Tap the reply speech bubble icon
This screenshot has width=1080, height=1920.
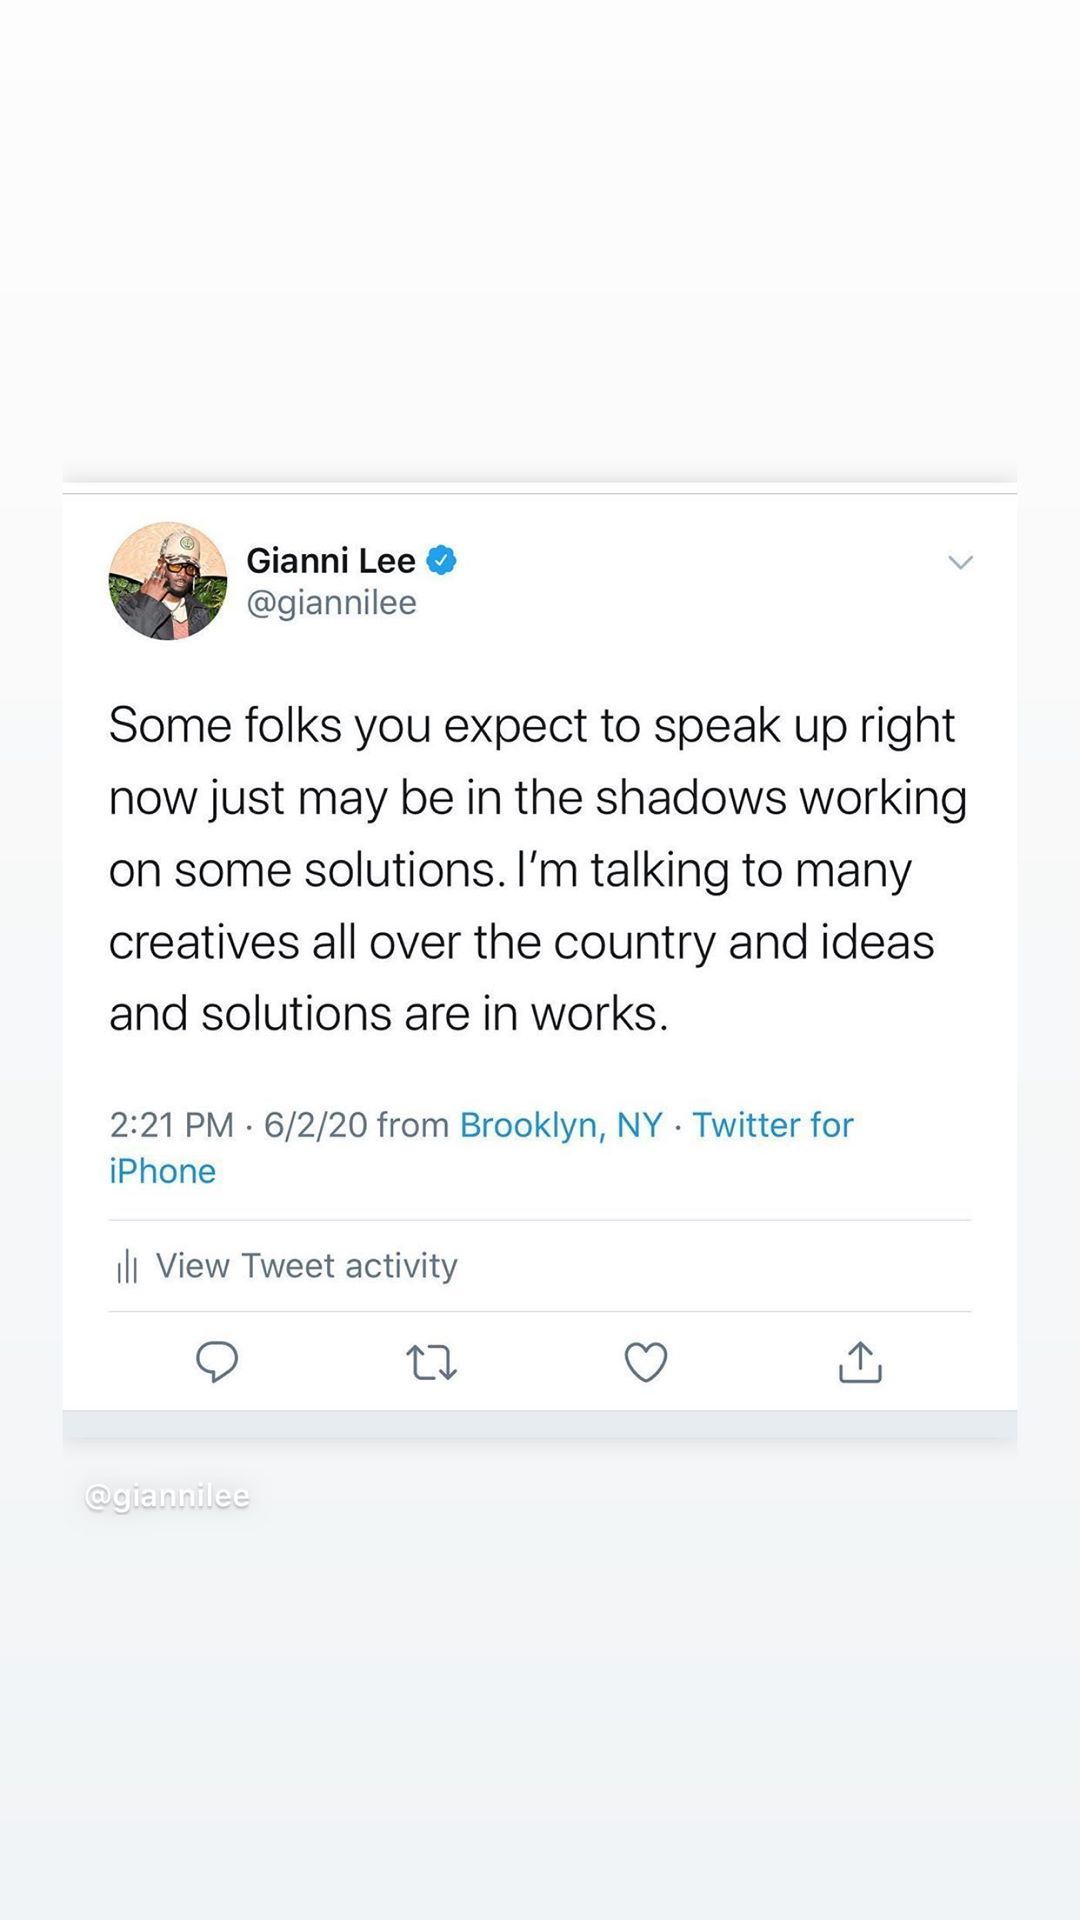coord(217,1361)
